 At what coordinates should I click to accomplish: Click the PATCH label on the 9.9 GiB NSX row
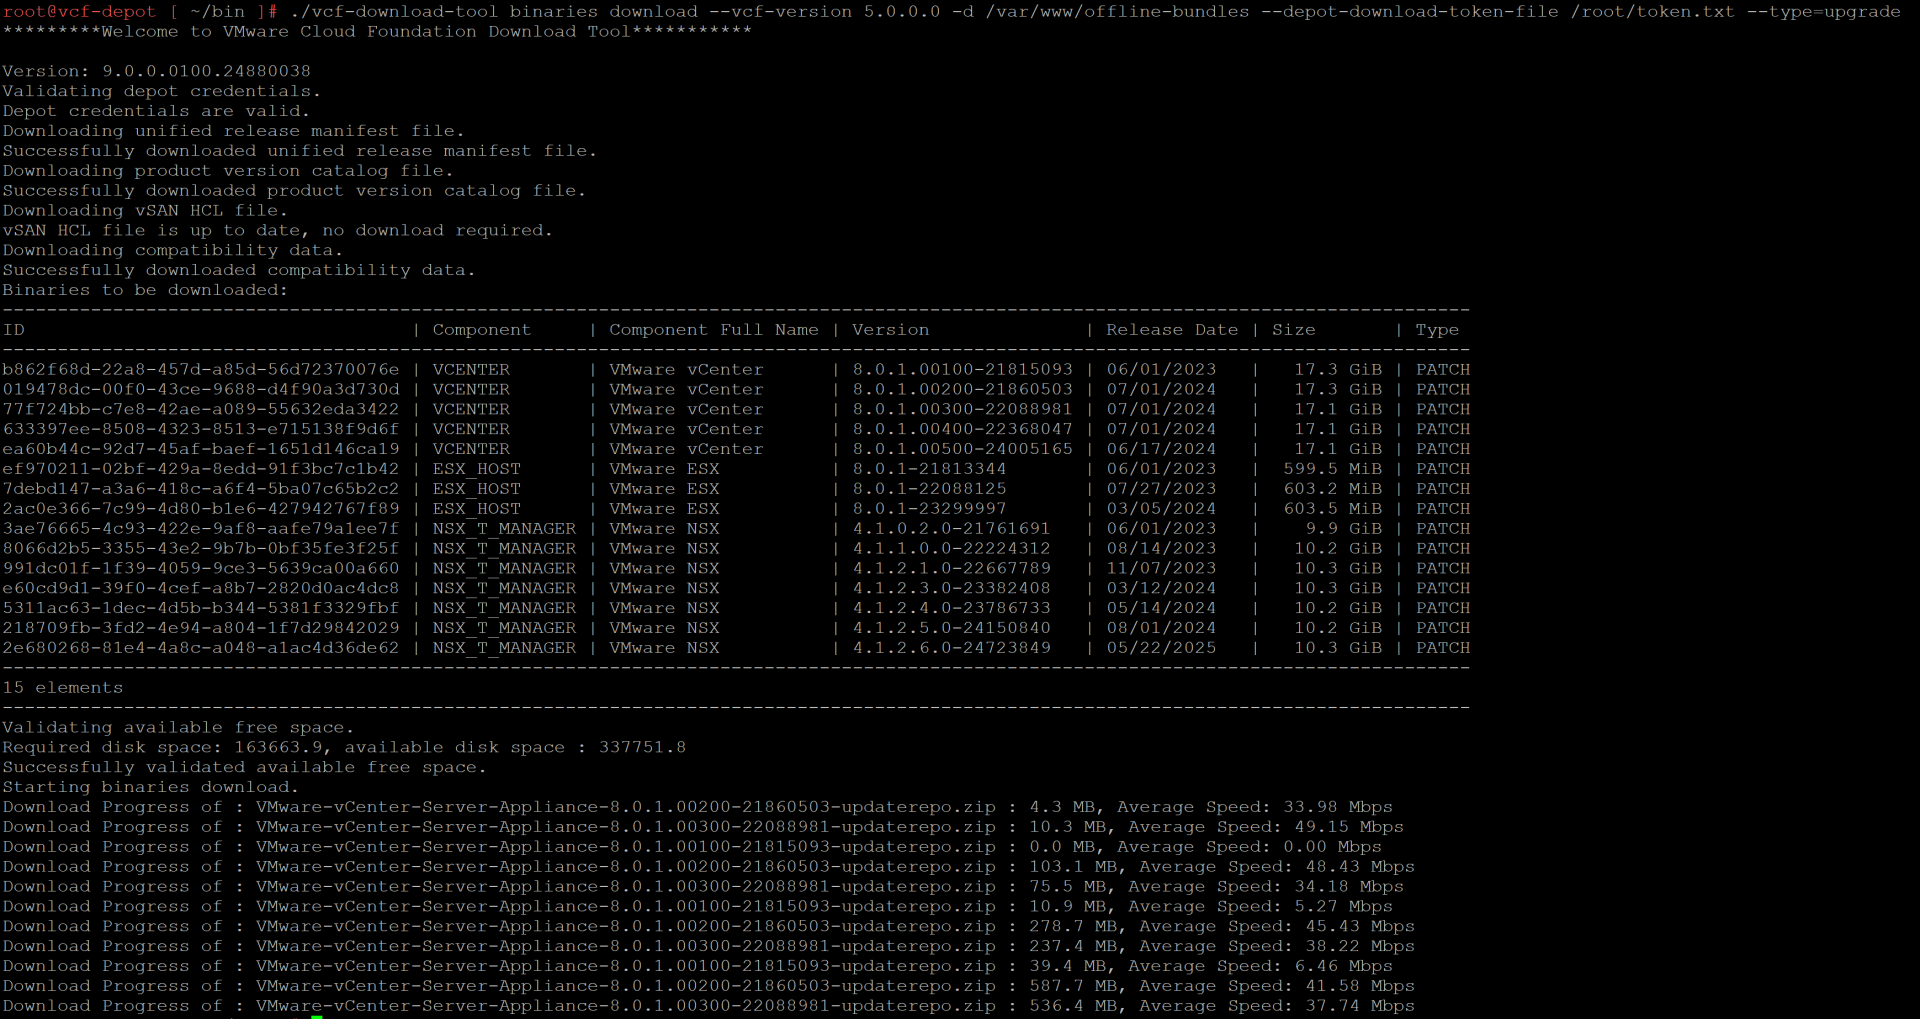point(1443,528)
